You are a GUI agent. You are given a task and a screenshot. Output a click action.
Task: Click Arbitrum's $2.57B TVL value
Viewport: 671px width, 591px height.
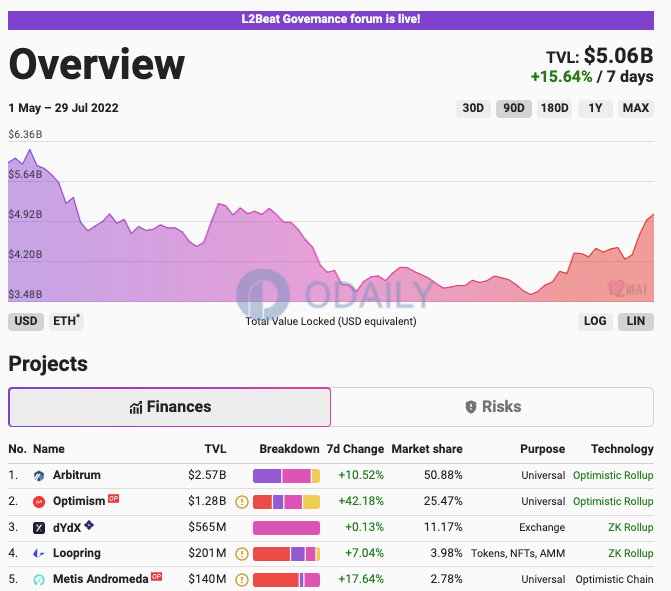pos(207,475)
